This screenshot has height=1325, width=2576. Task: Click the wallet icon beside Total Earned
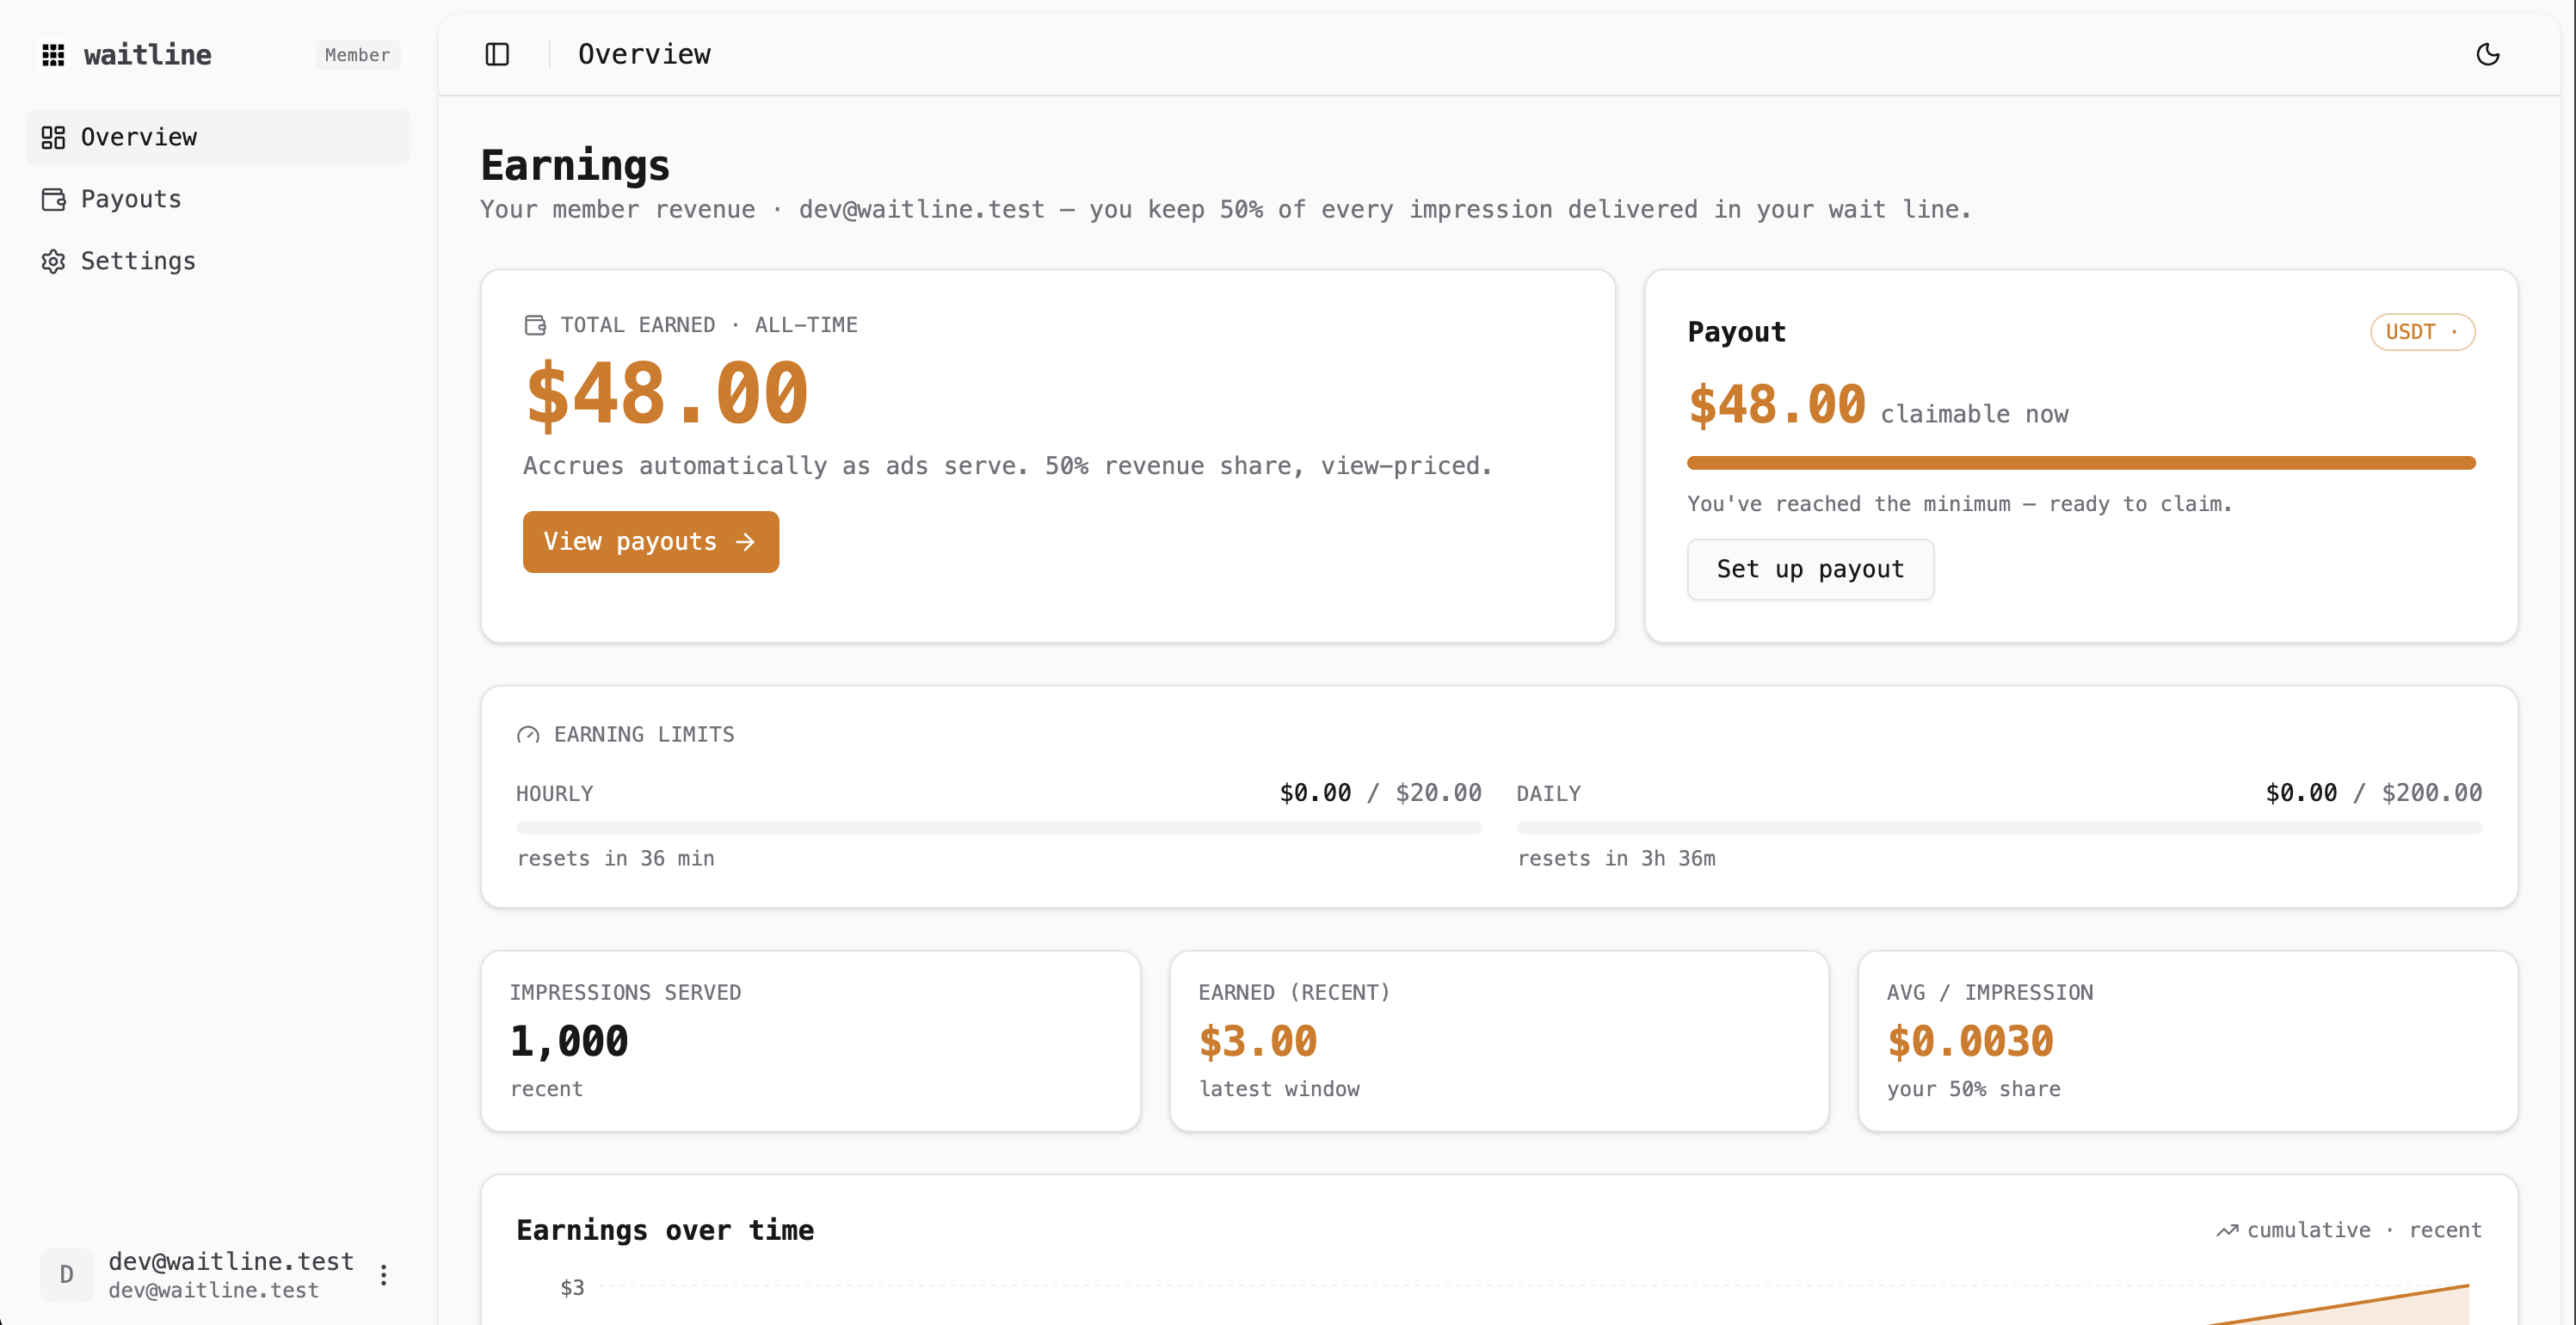click(x=535, y=325)
